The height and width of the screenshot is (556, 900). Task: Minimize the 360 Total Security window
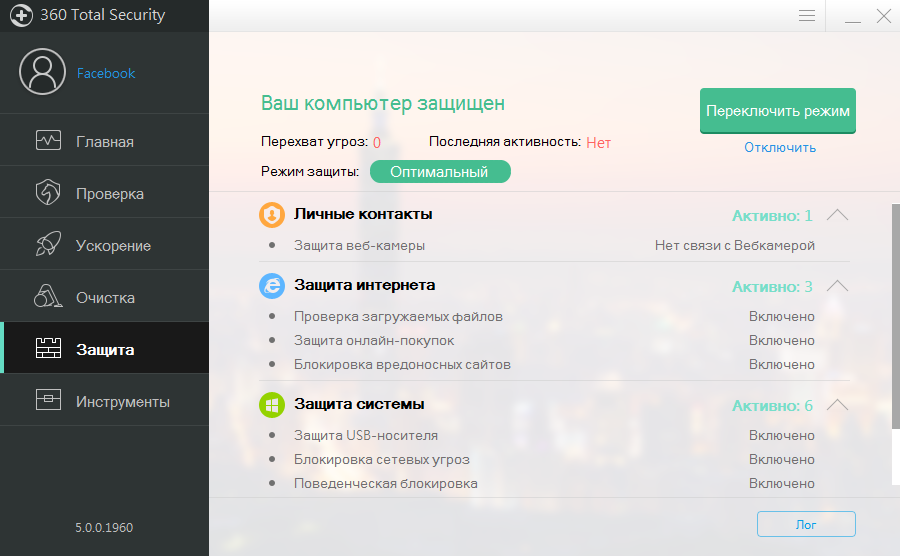pos(853,21)
